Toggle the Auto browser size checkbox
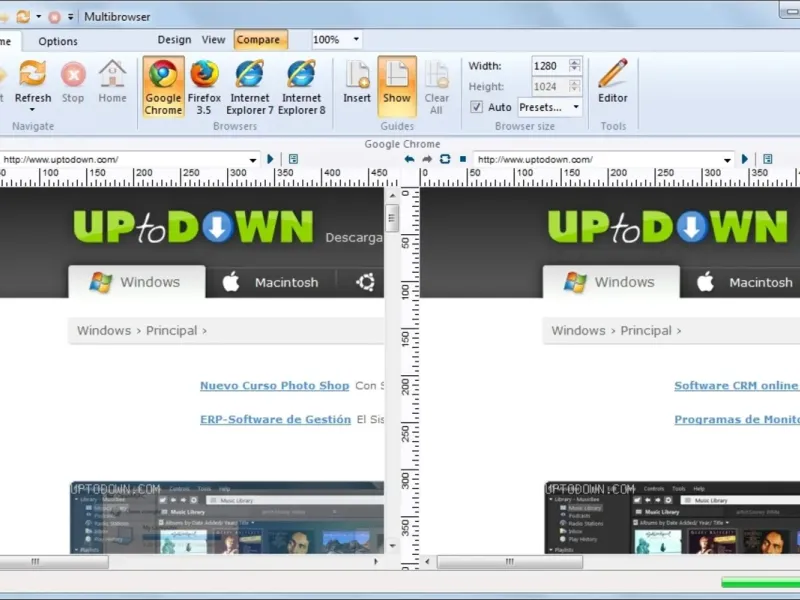Screen dimensions: 800x600 click(x=476, y=107)
